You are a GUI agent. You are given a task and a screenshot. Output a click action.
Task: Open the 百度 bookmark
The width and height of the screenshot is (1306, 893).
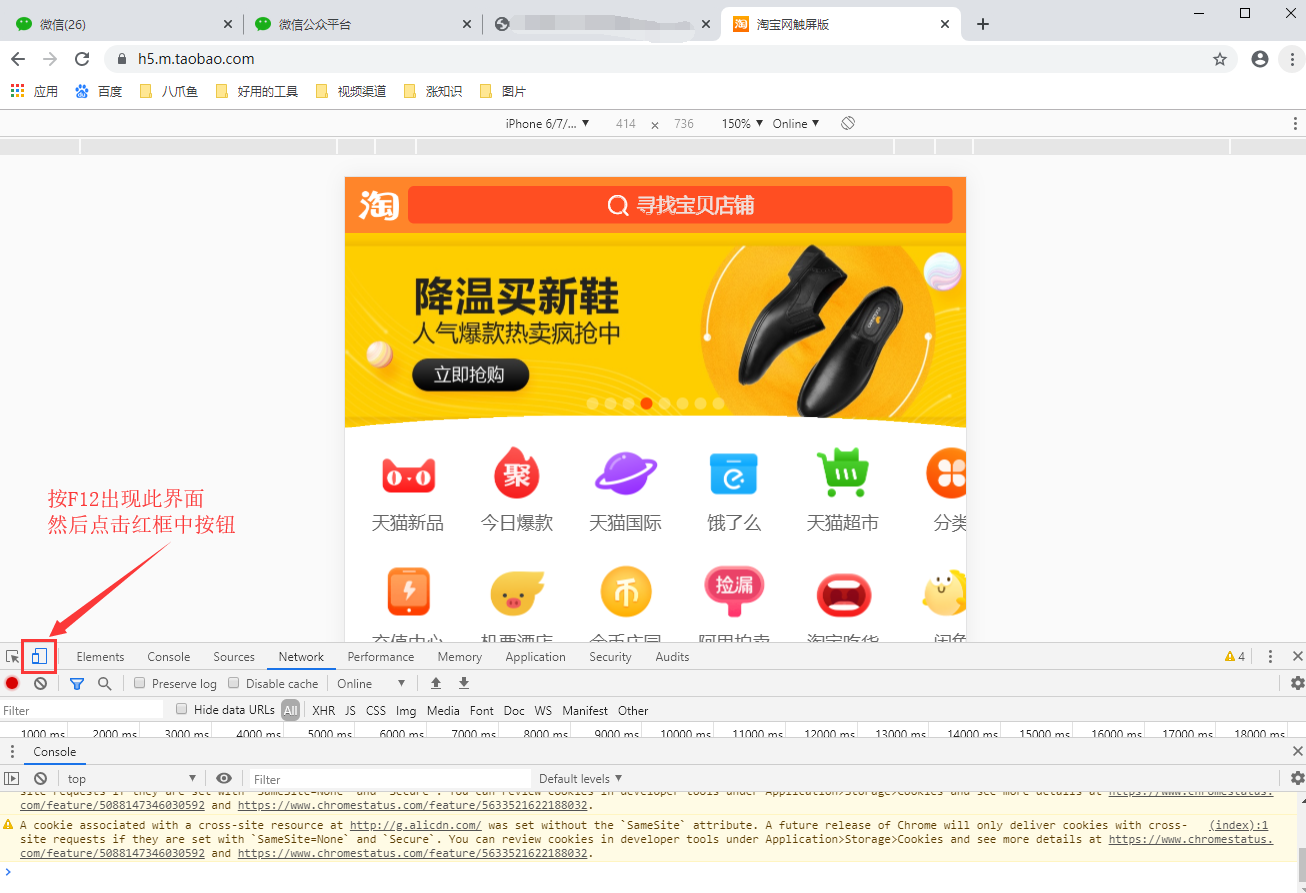(99, 91)
